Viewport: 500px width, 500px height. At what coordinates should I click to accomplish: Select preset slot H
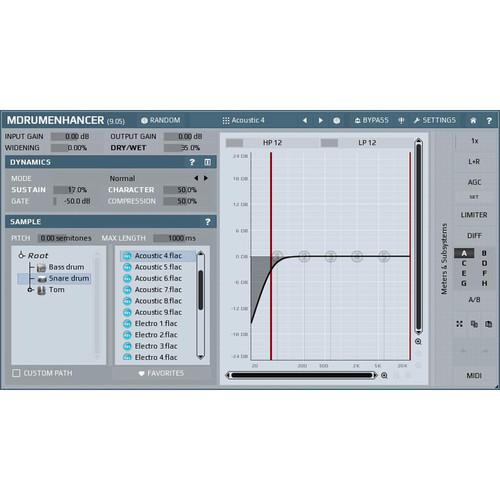tap(484, 283)
